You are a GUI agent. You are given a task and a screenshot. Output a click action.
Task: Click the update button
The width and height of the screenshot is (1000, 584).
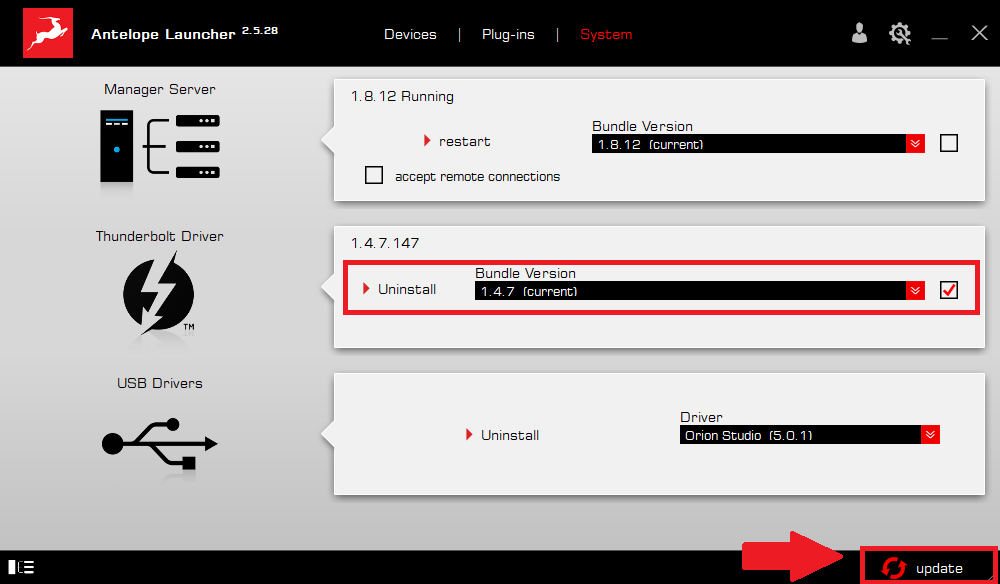930,566
